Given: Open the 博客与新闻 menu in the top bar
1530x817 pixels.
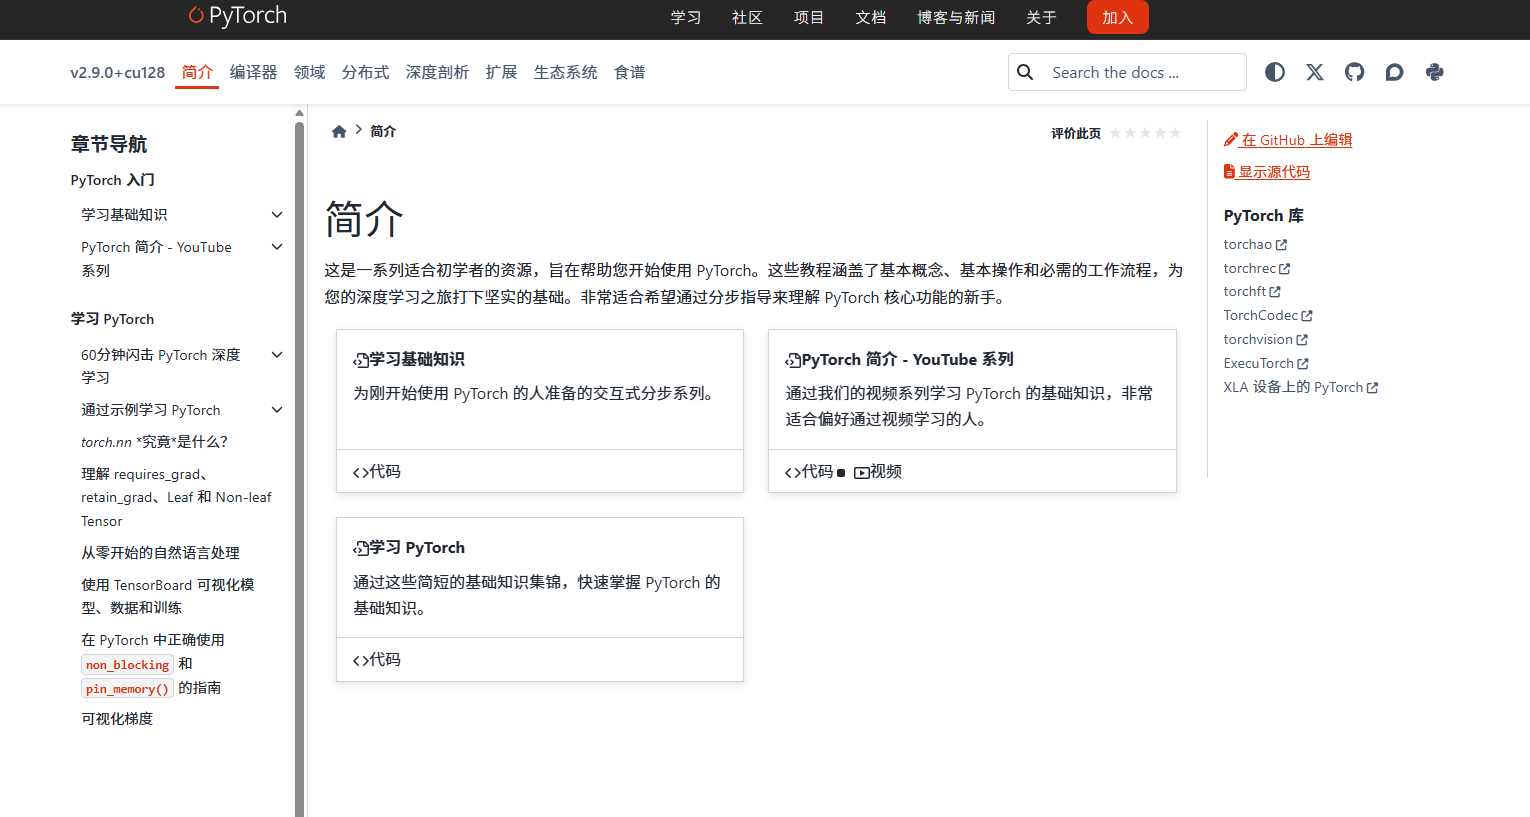Looking at the screenshot, I should [956, 17].
